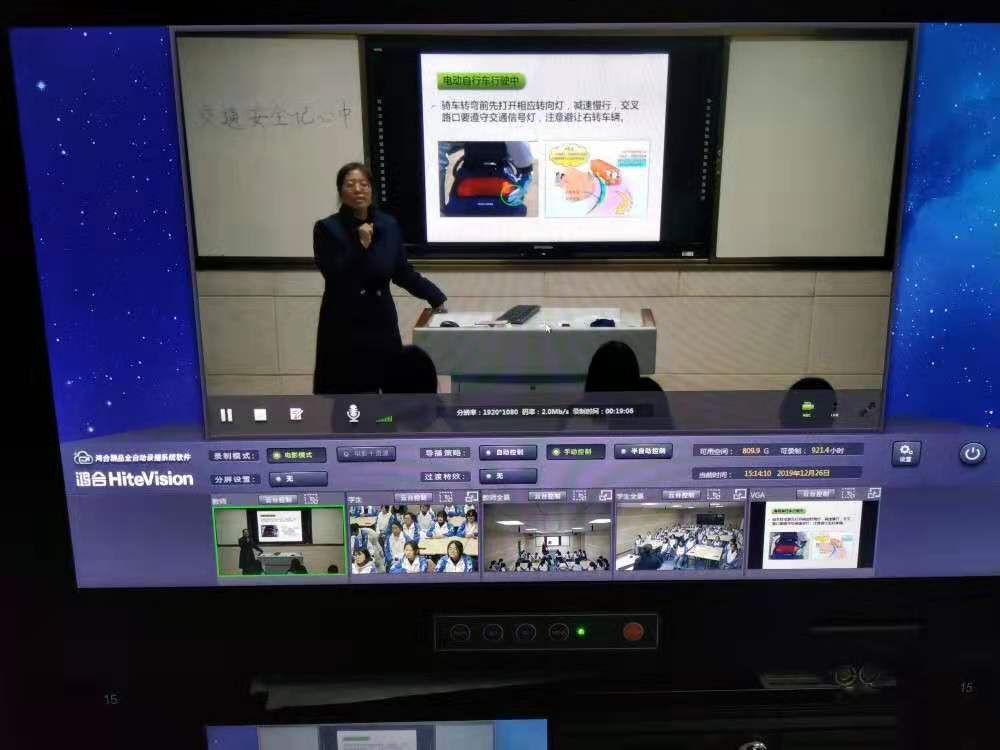Viewport: 1000px width, 750px height.
Task: Select the 学生 camera thumbnail
Action: [413, 538]
